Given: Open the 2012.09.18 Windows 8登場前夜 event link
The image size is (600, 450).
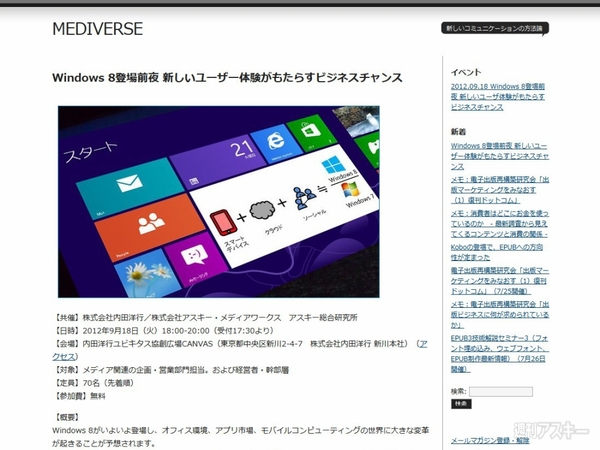Looking at the screenshot, I should (498, 97).
